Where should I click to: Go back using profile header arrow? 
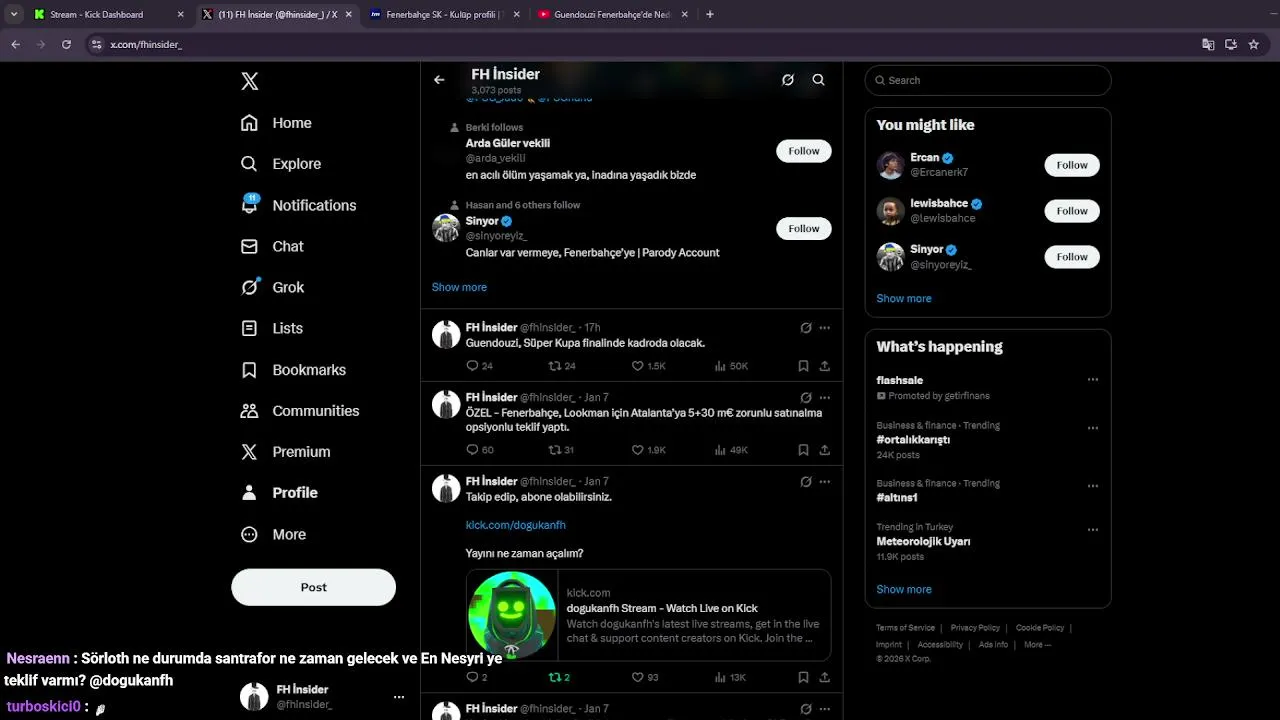tap(439, 80)
